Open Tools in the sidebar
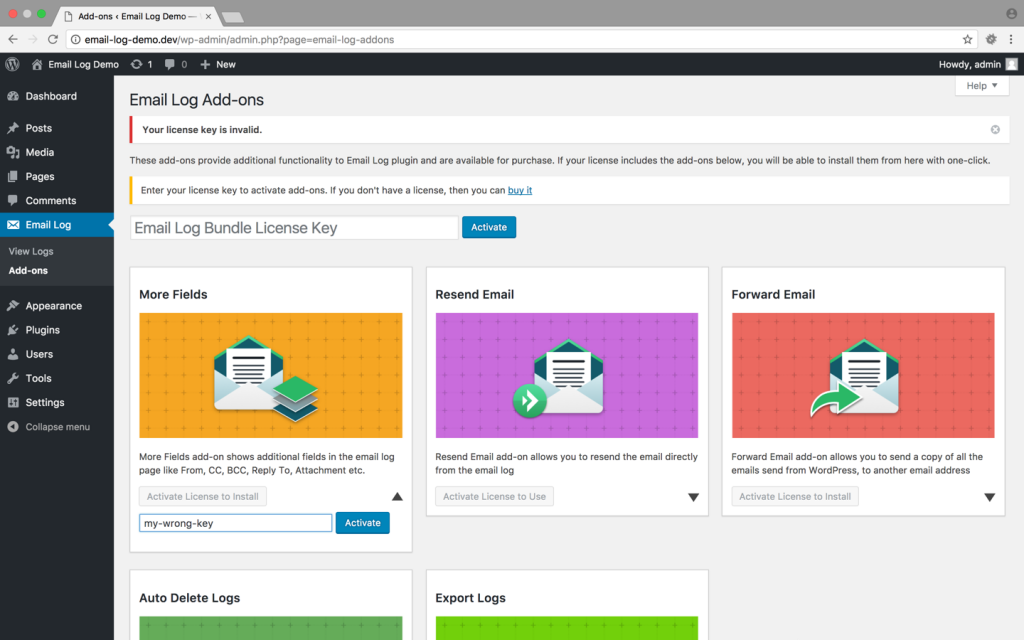 (38, 378)
